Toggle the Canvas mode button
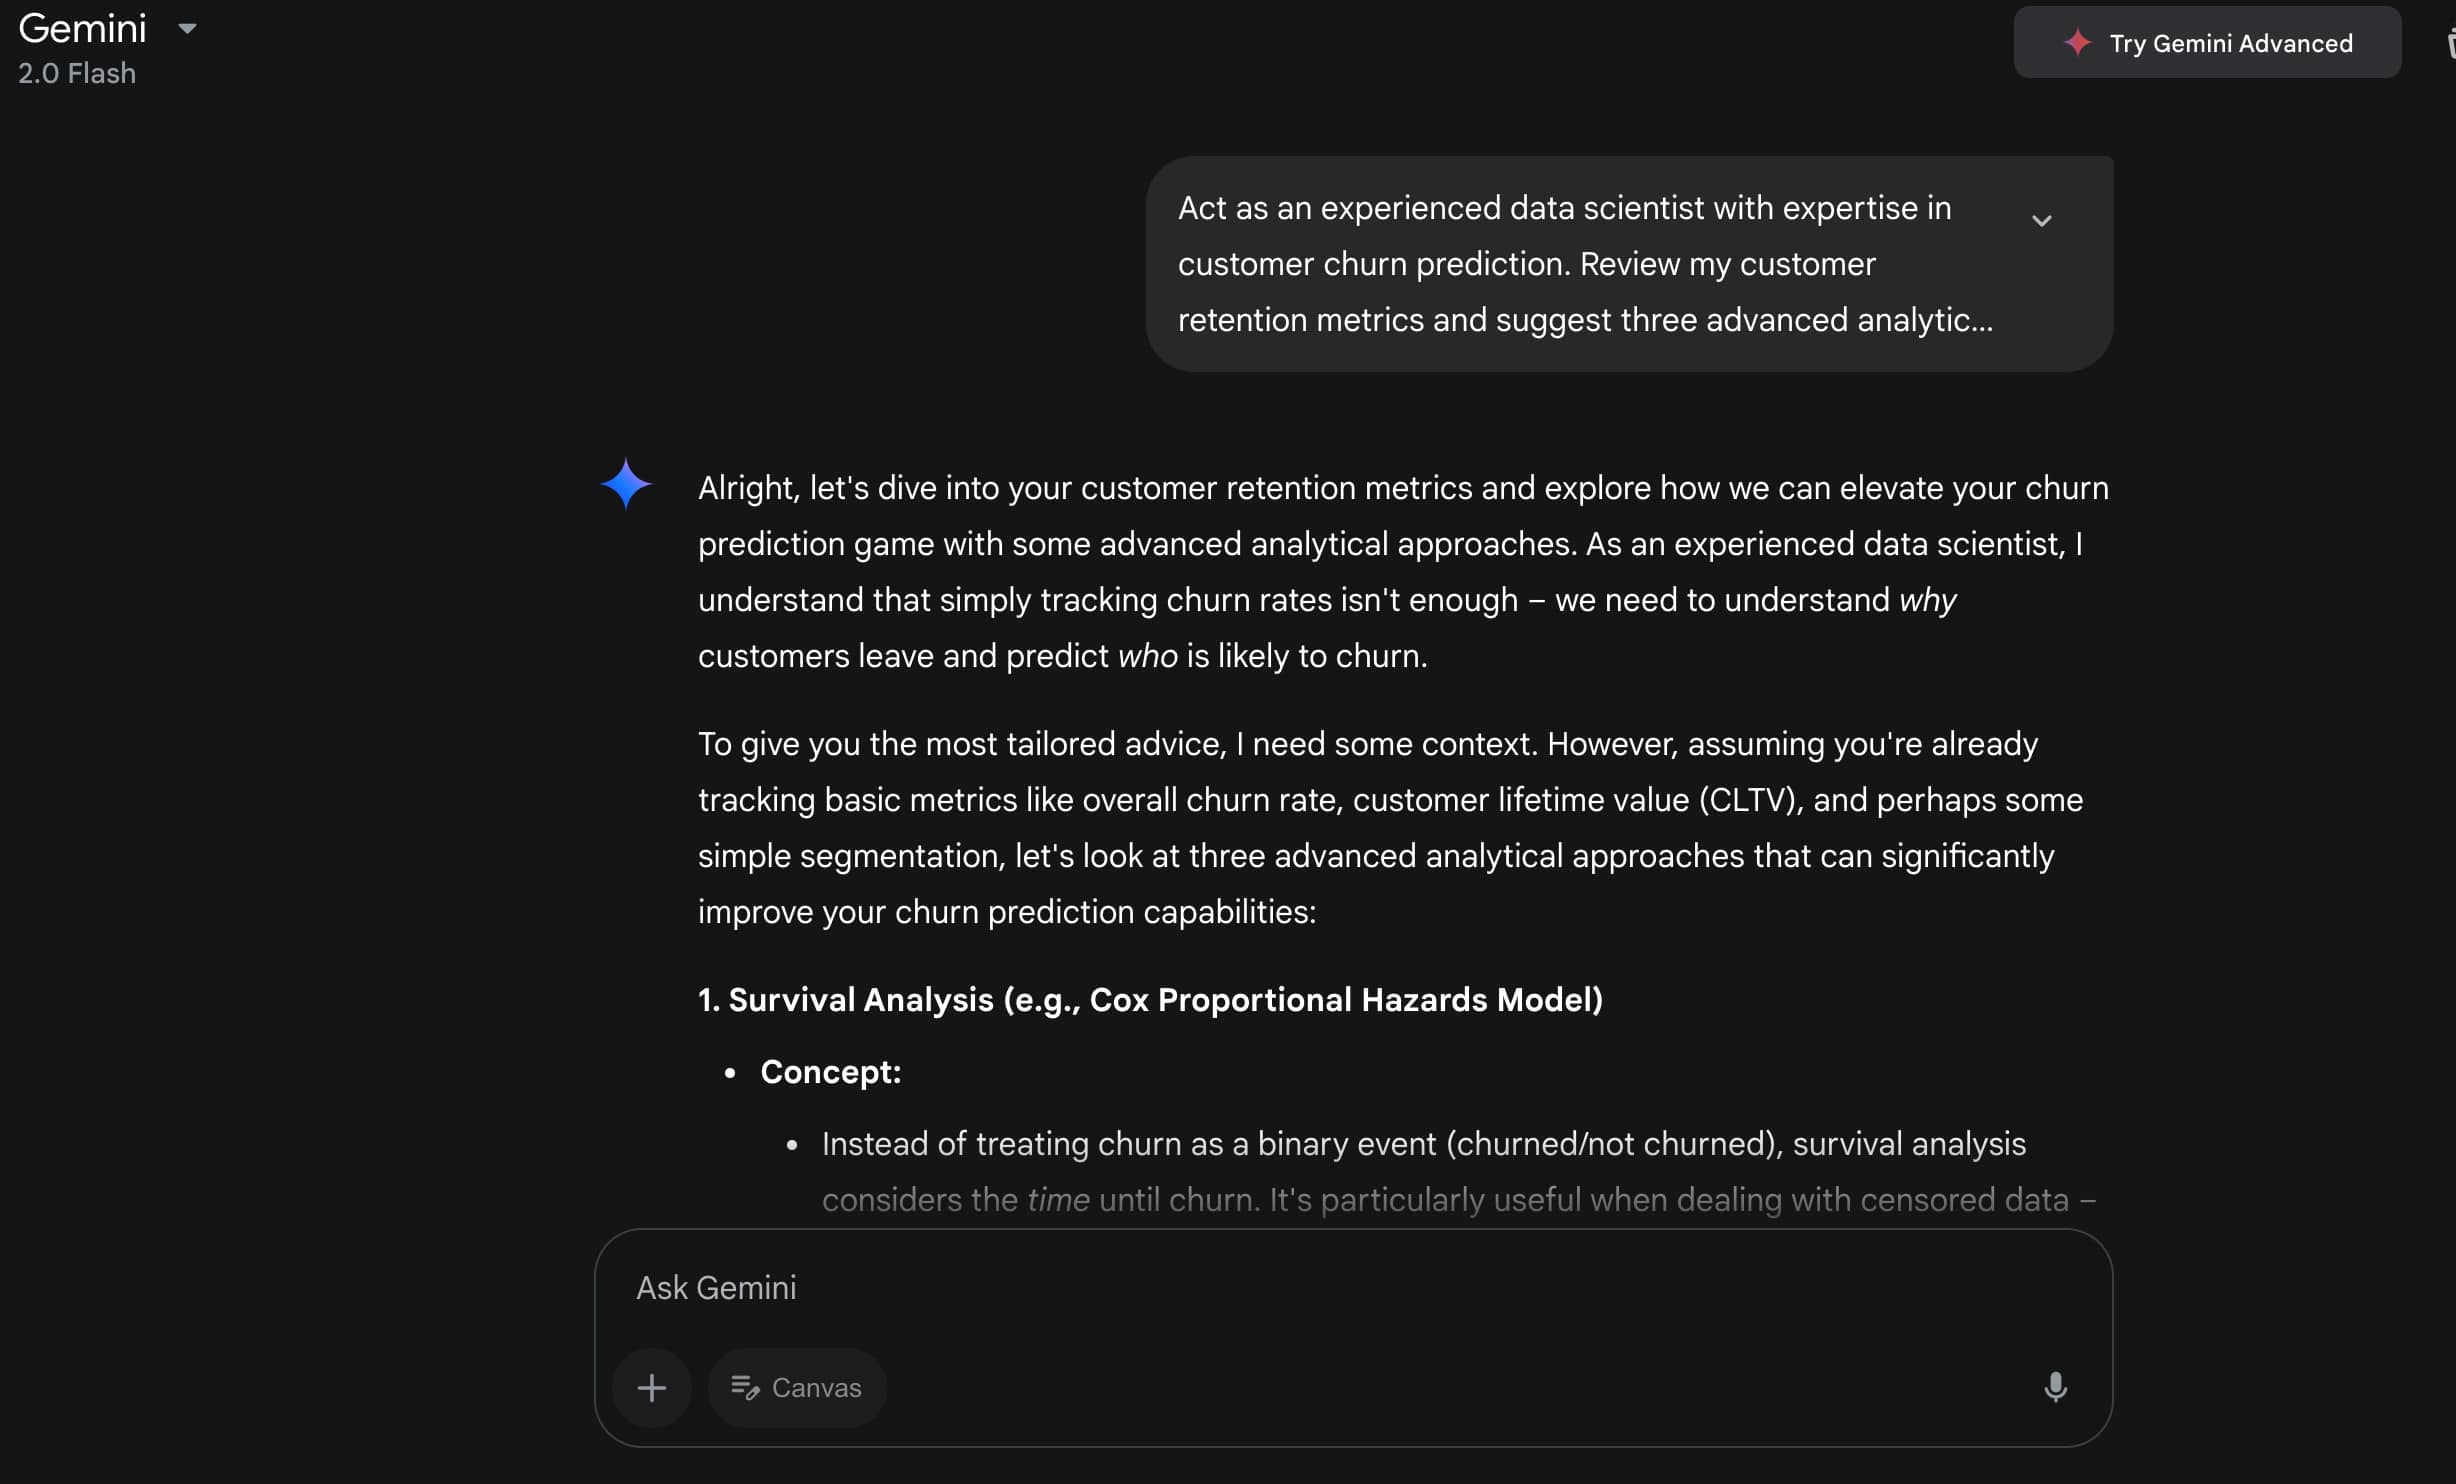The height and width of the screenshot is (1484, 2456). tap(797, 1388)
